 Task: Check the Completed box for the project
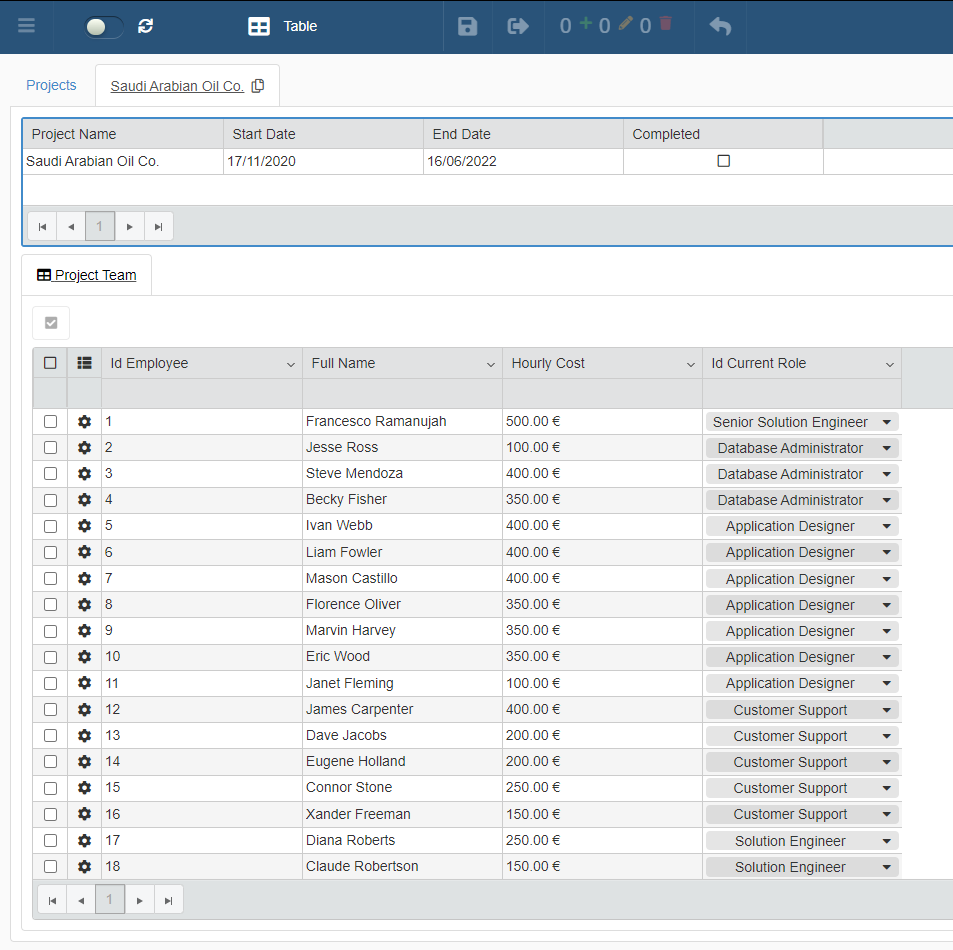coord(724,161)
